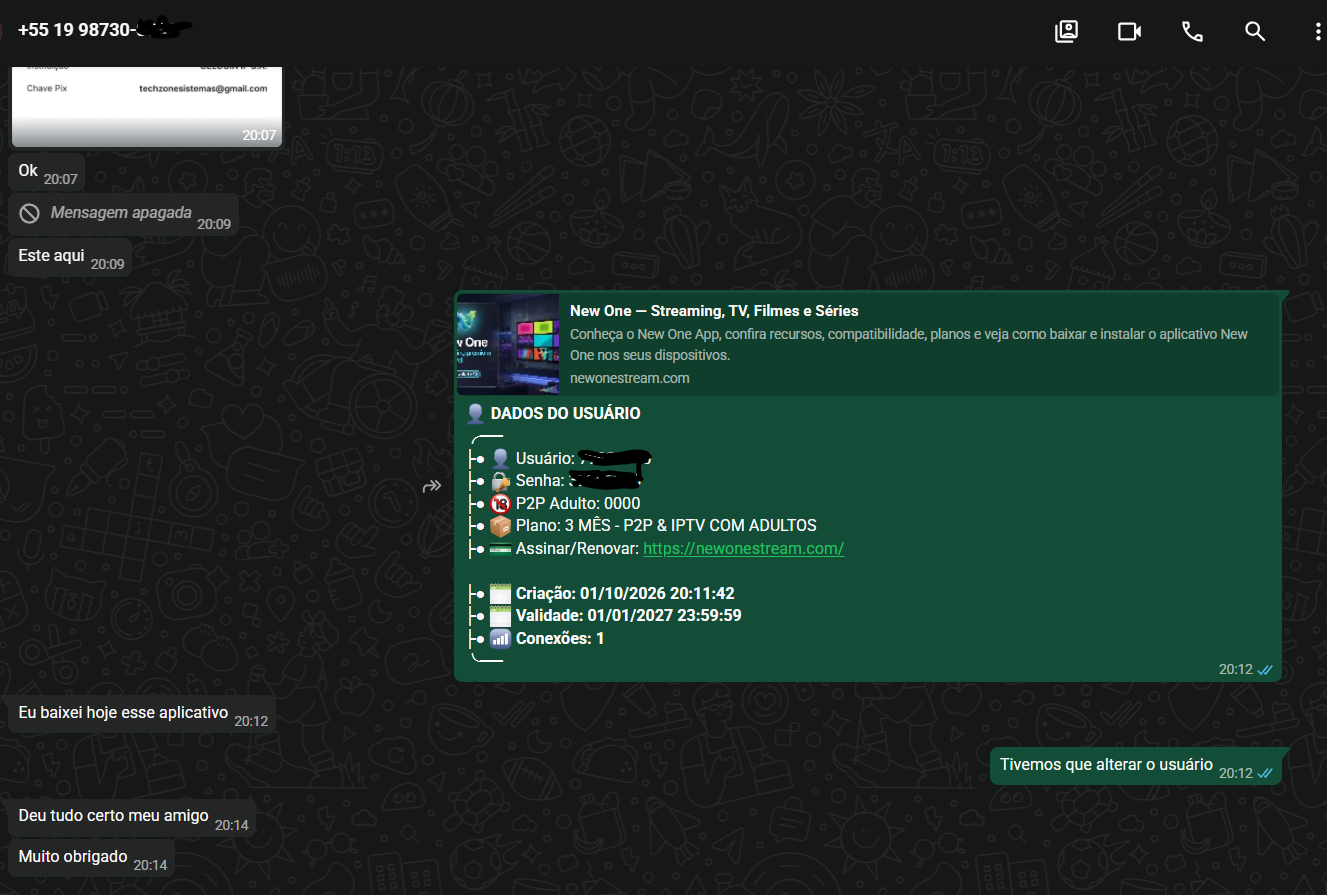Click the forward arrow beside green message

pyautogui.click(x=432, y=486)
